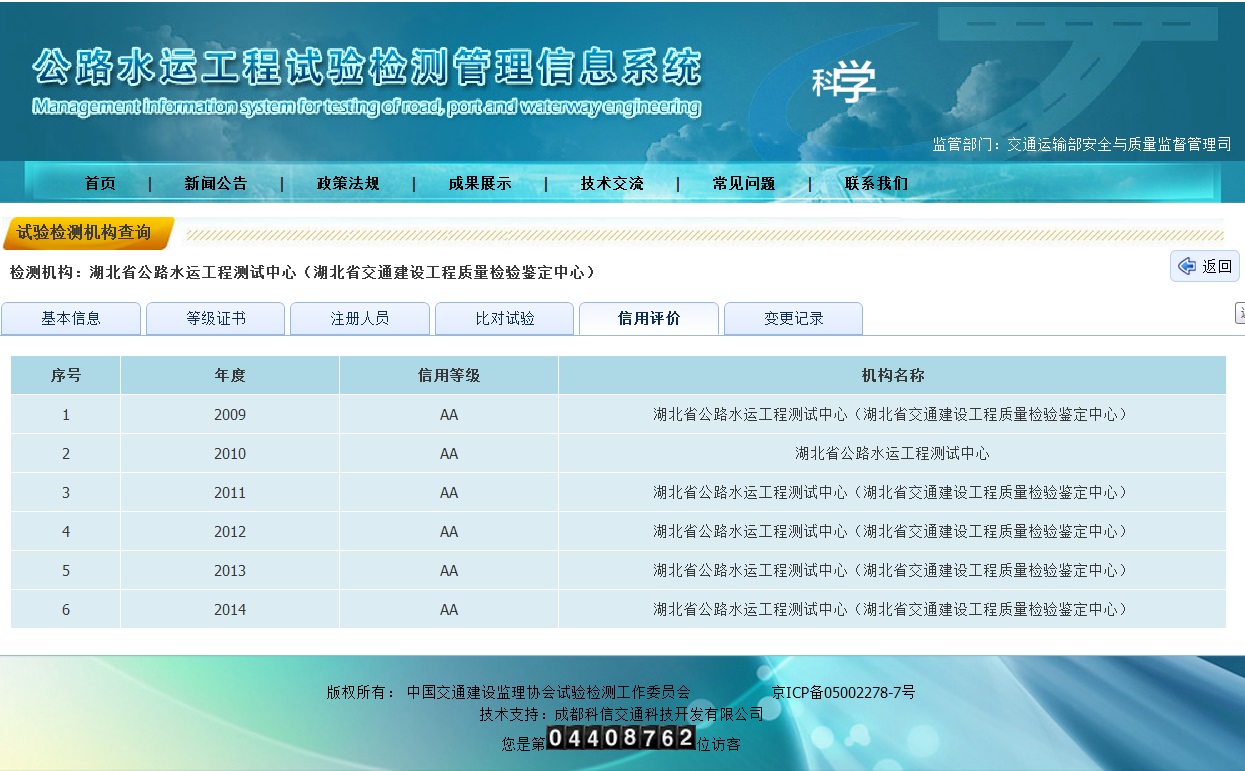Switch to the 基本信息 tab
1245x771 pixels.
(71, 319)
